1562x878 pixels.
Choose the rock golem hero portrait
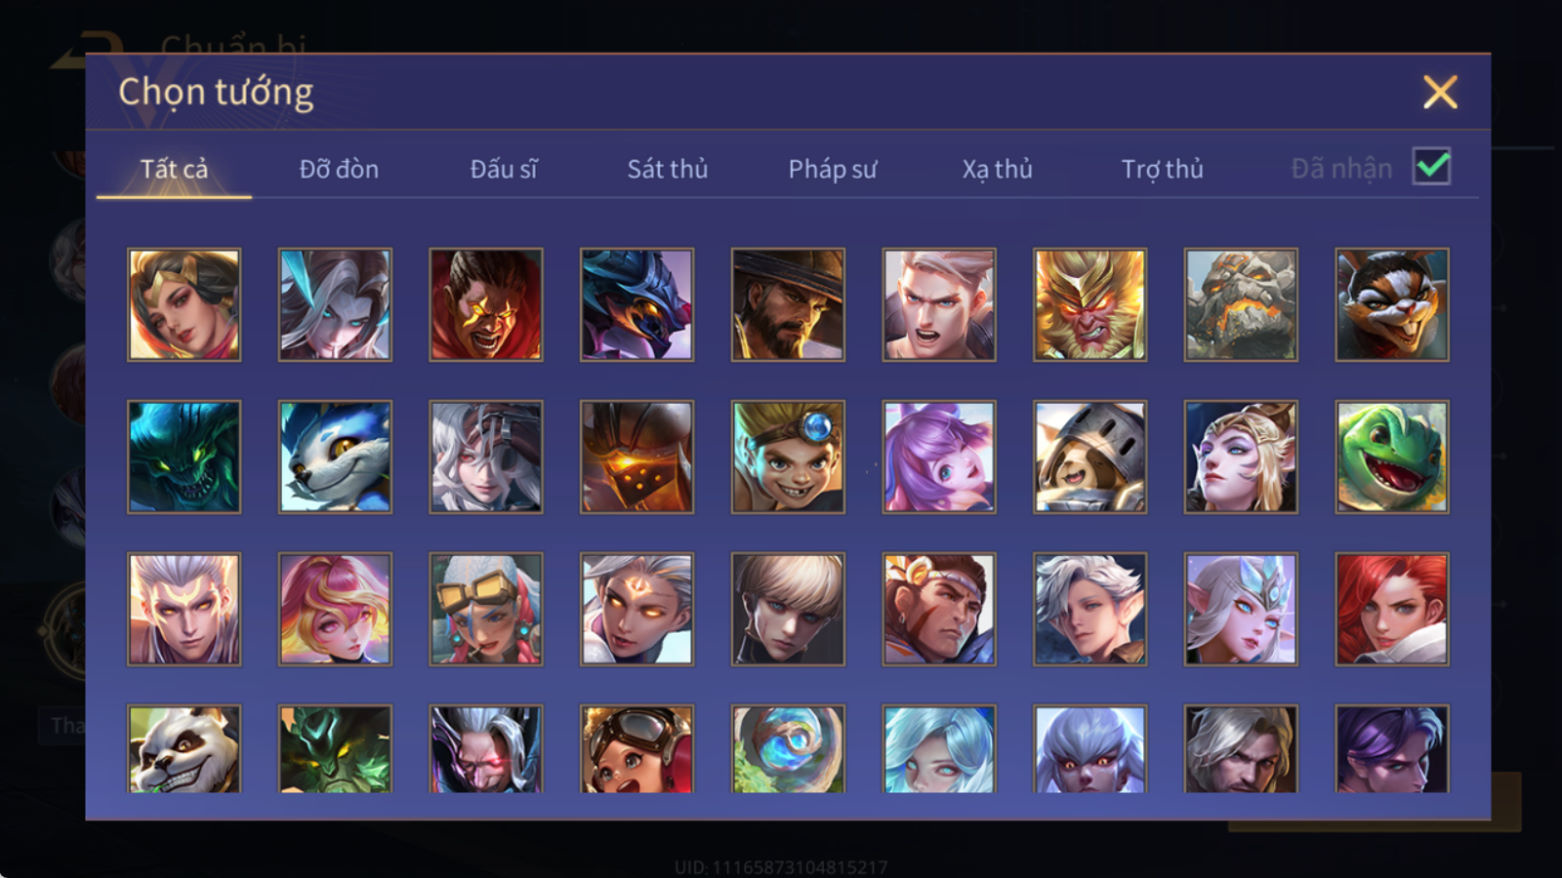(x=1240, y=304)
